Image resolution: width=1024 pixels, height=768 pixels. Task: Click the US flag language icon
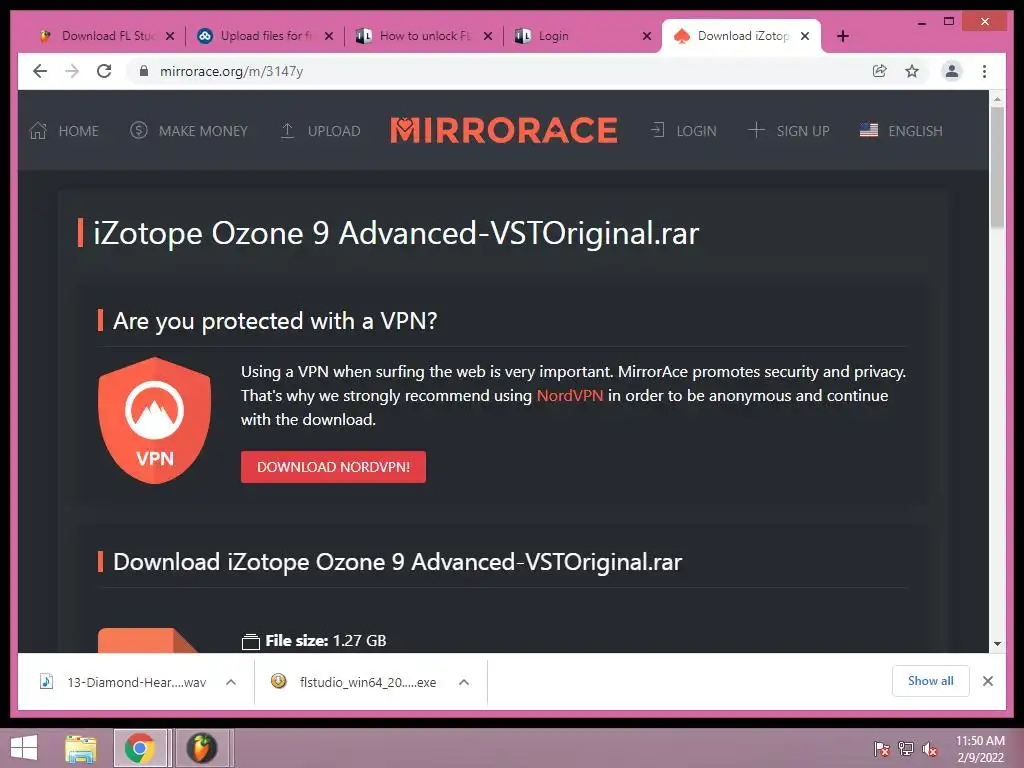(x=869, y=130)
